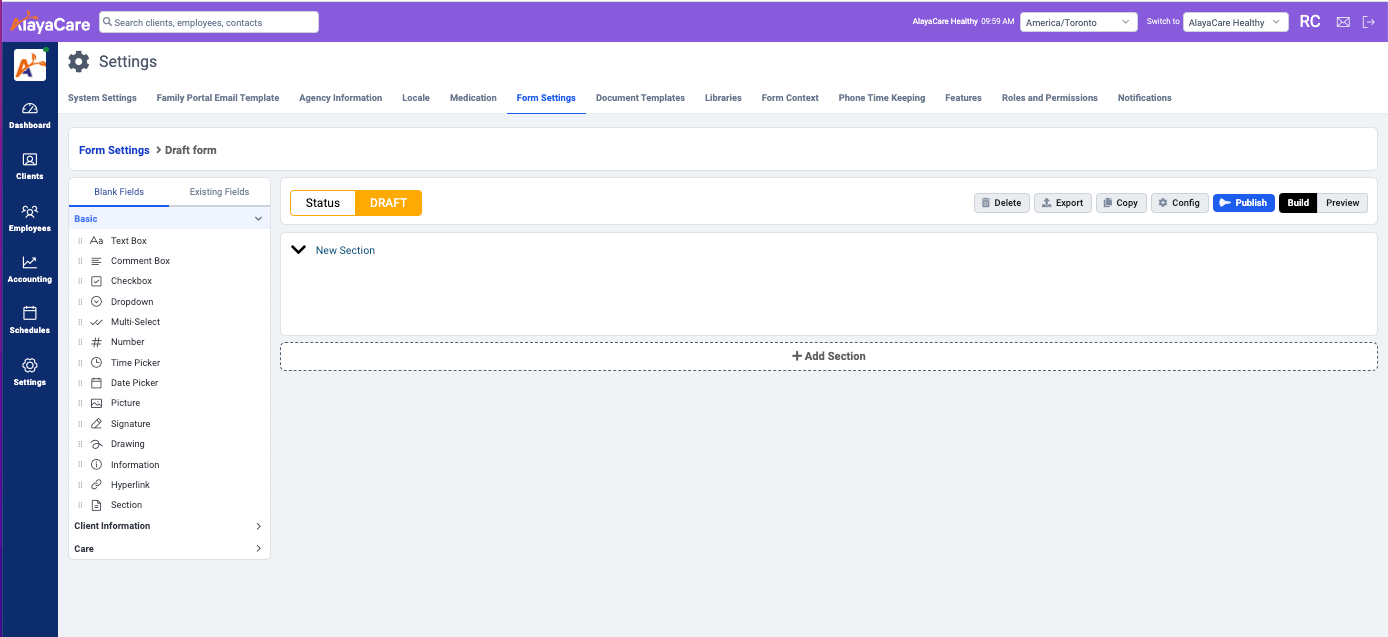Click the Delete button
The height and width of the screenshot is (637, 1388).
pyautogui.click(x=1002, y=203)
